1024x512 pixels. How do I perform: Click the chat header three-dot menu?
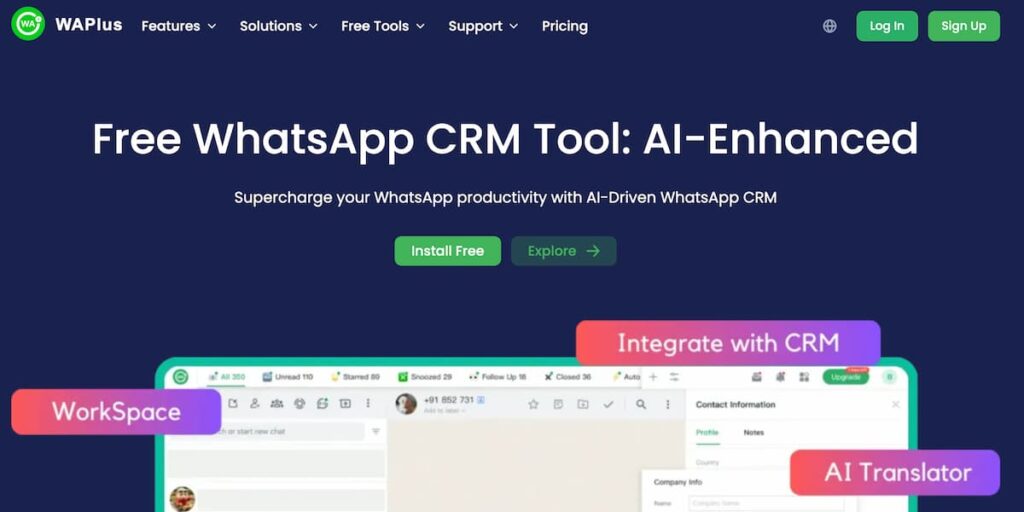pyautogui.click(x=667, y=404)
